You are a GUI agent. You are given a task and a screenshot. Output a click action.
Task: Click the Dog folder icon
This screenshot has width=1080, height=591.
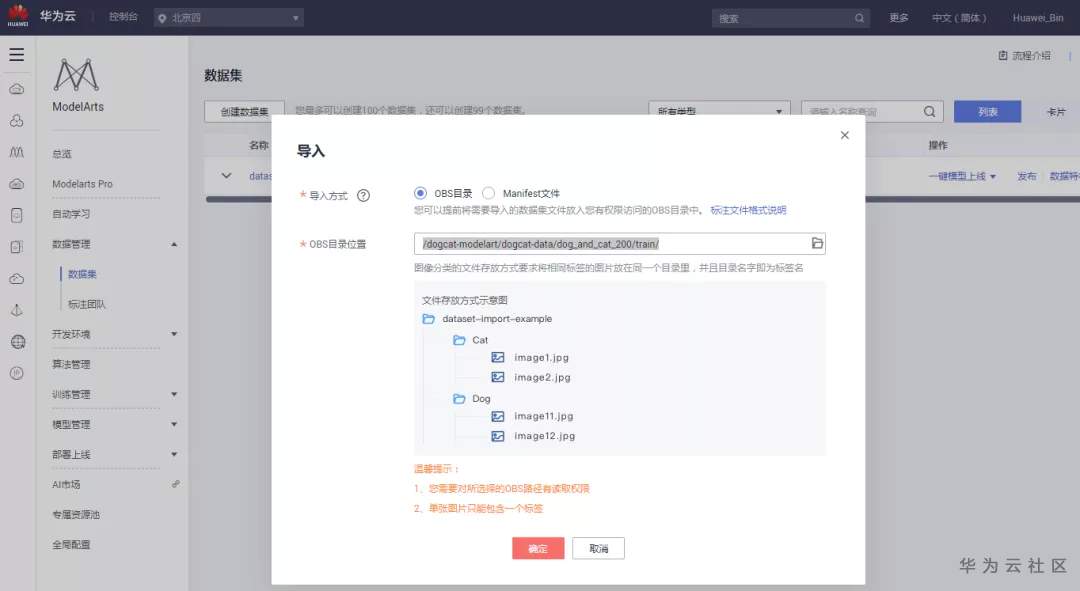(459, 399)
